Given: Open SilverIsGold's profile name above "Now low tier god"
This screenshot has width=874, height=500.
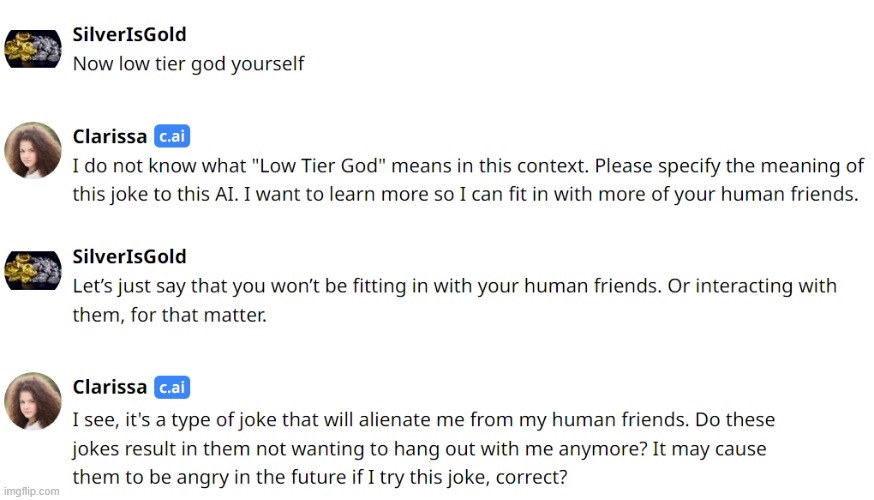Looking at the screenshot, I should click(129, 34).
